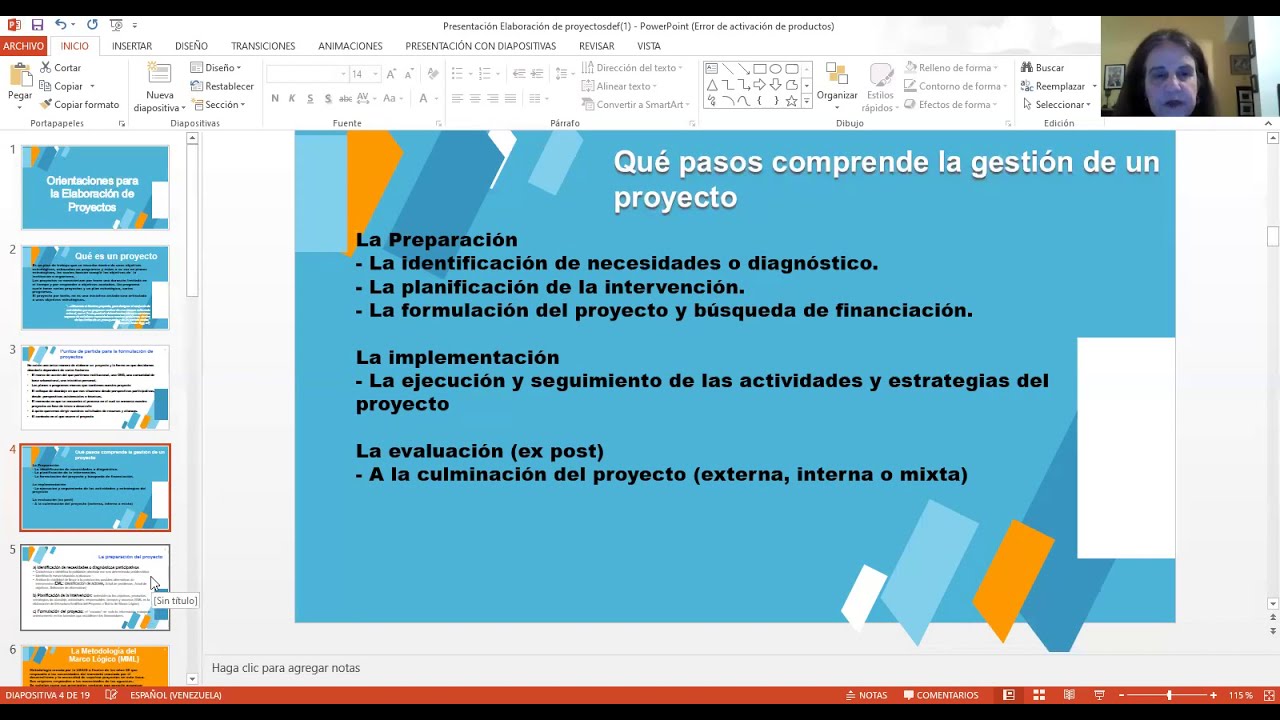The height and width of the screenshot is (720, 1280).
Task: Click ESPAÑOL (VENEZUELA) language indicator
Action: click(x=175, y=695)
